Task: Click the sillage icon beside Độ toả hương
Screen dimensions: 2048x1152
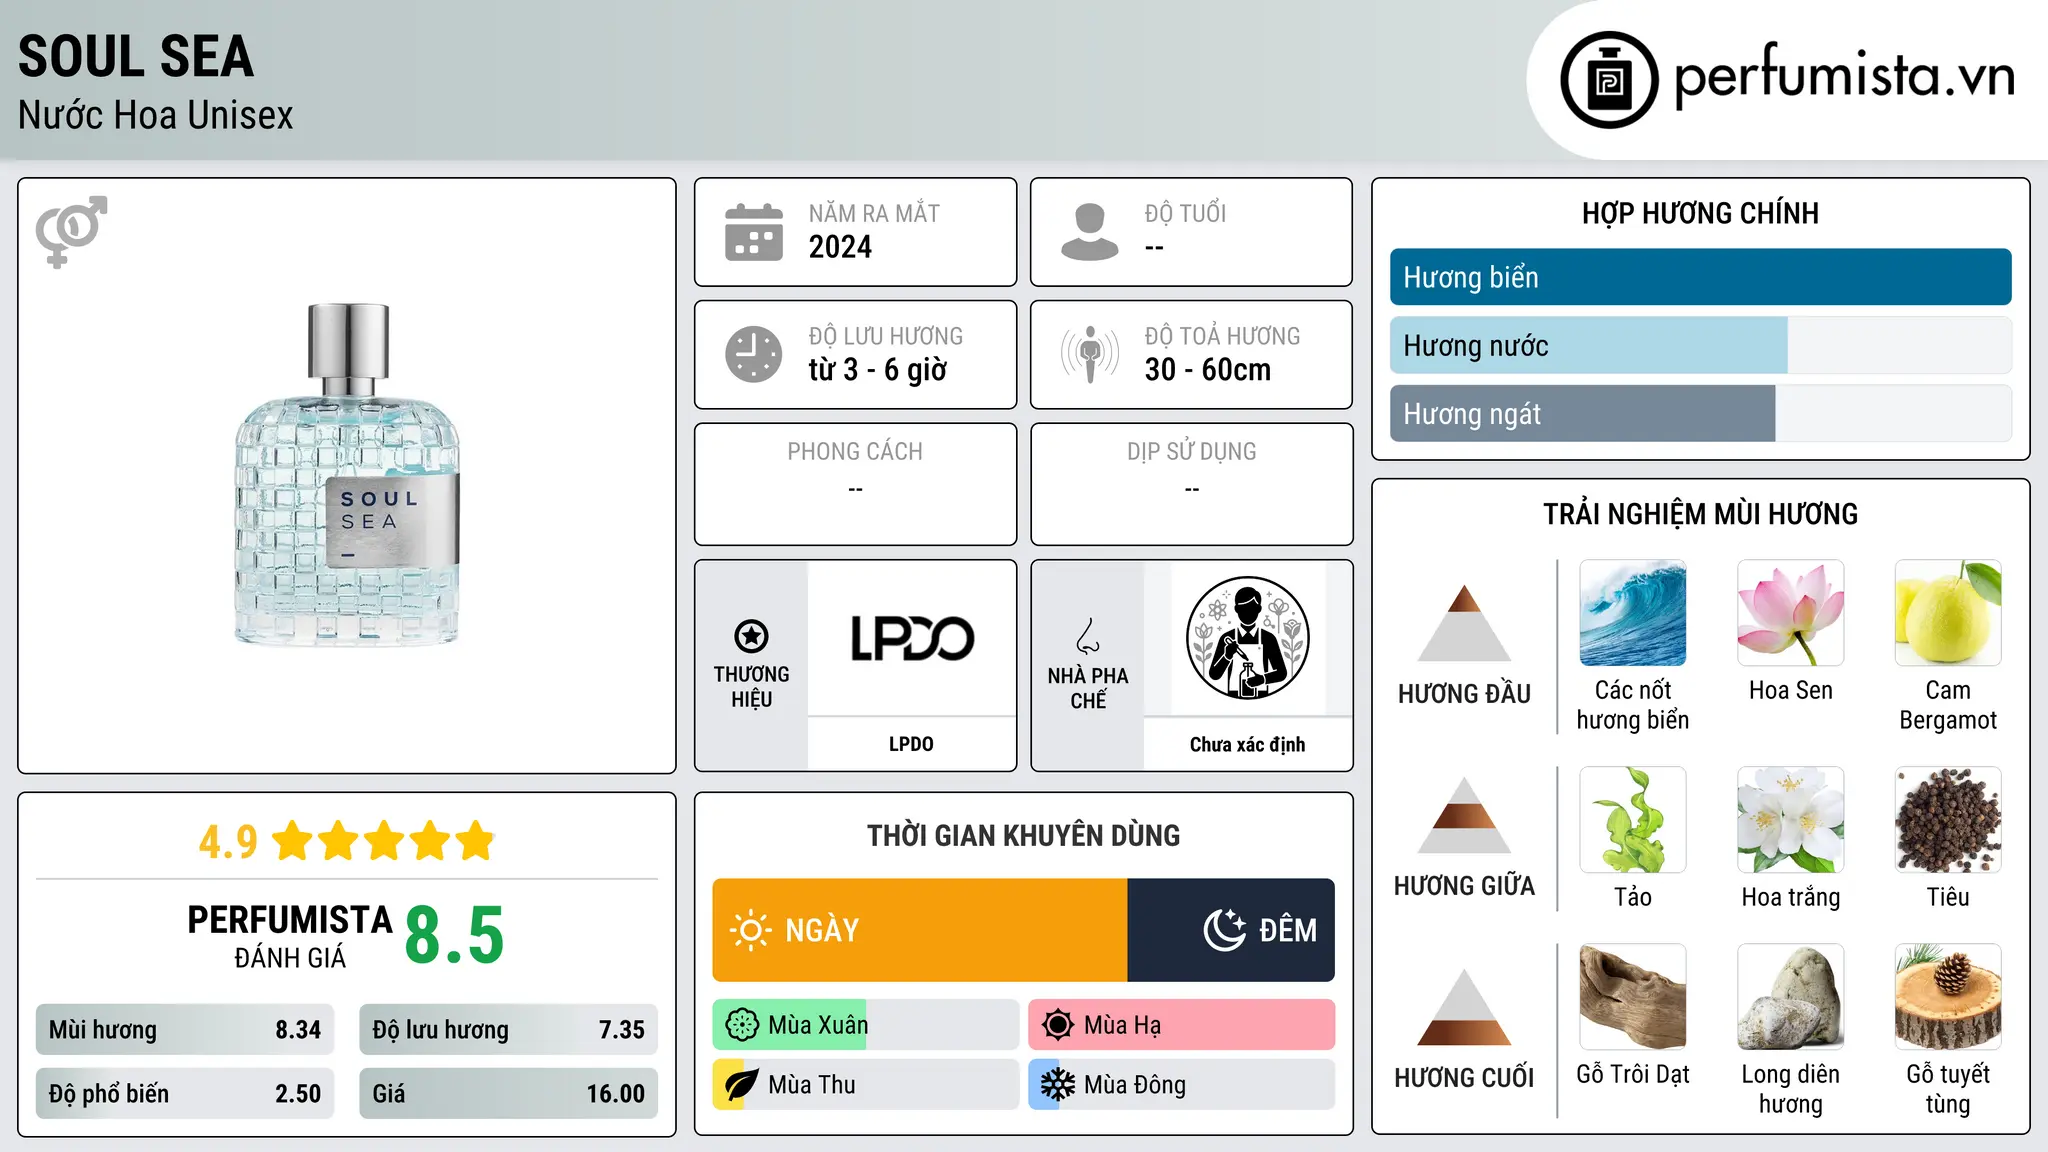Action: click(x=1089, y=354)
